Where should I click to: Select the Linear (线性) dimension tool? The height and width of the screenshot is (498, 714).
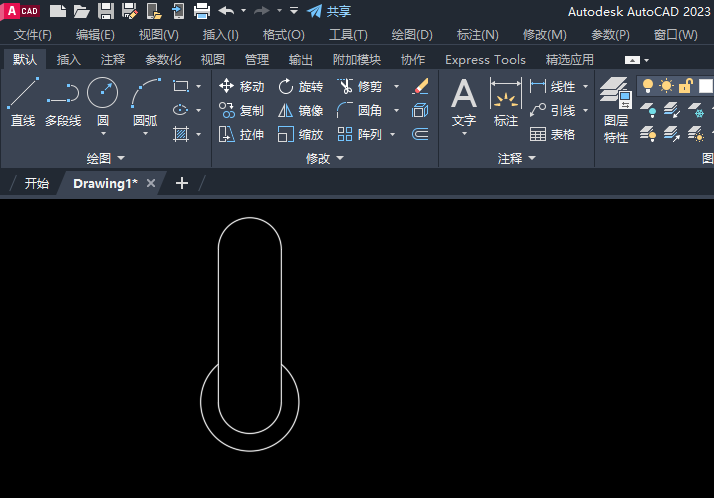tap(552, 86)
